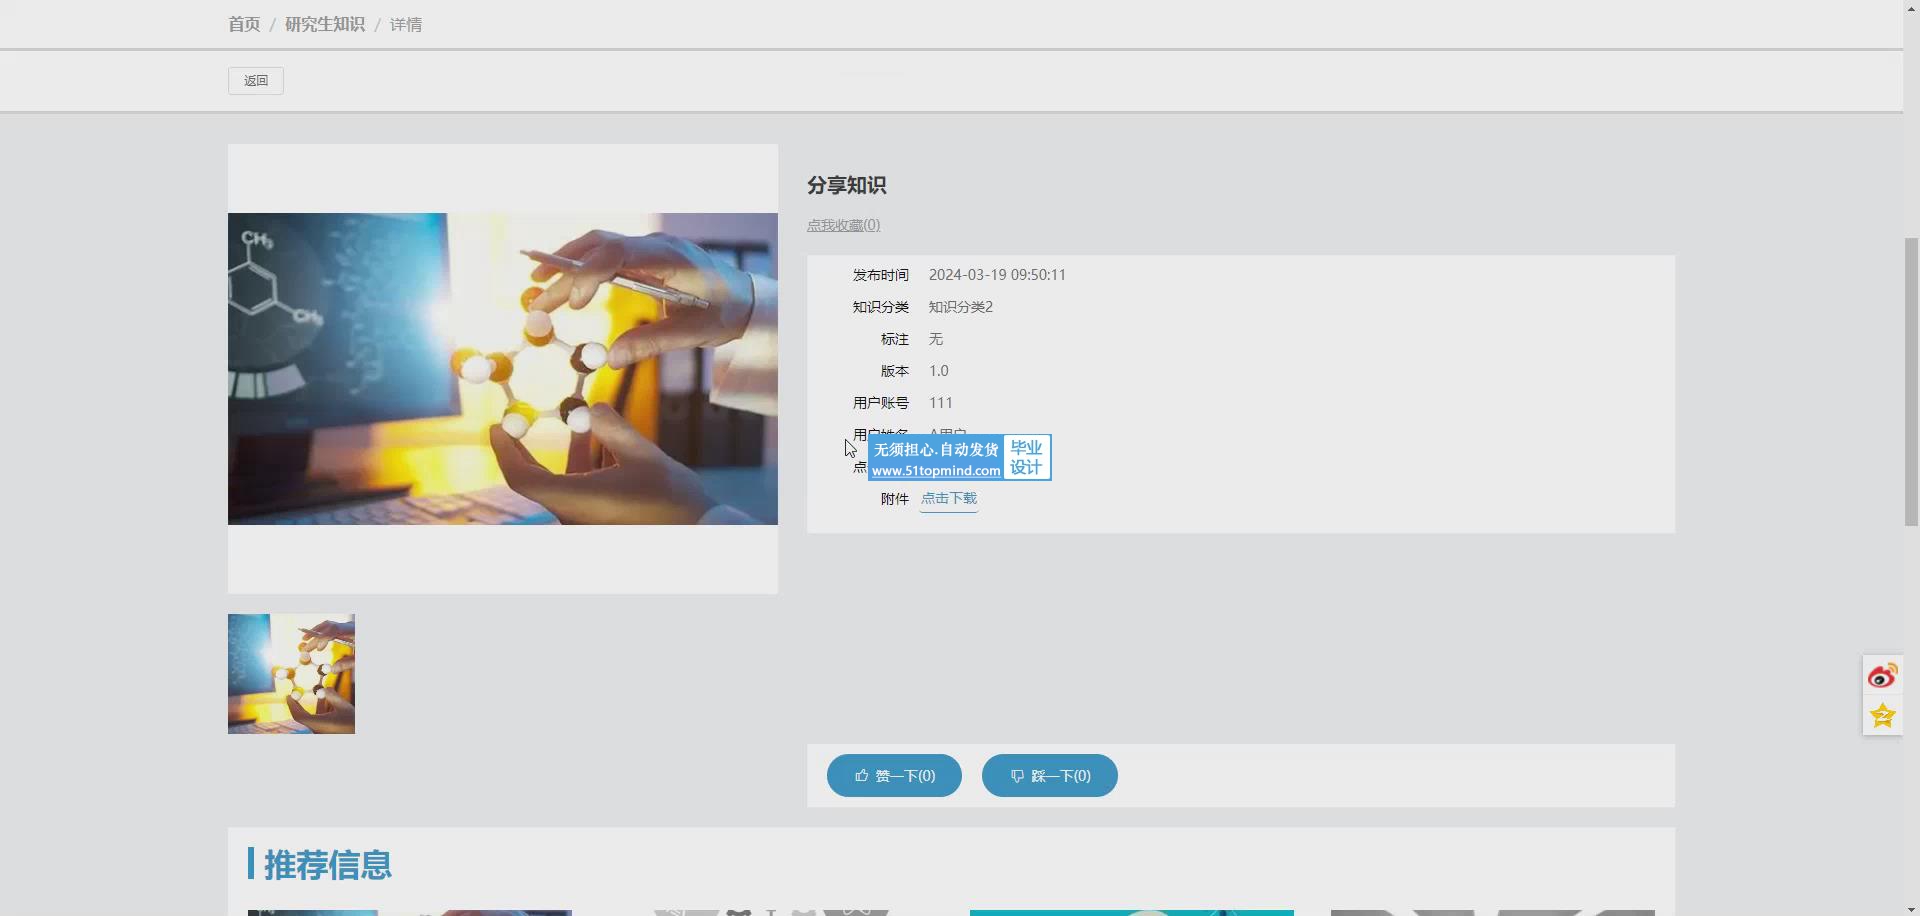Click the 推荐信息 section heading
1920x916 pixels.
tap(327, 865)
